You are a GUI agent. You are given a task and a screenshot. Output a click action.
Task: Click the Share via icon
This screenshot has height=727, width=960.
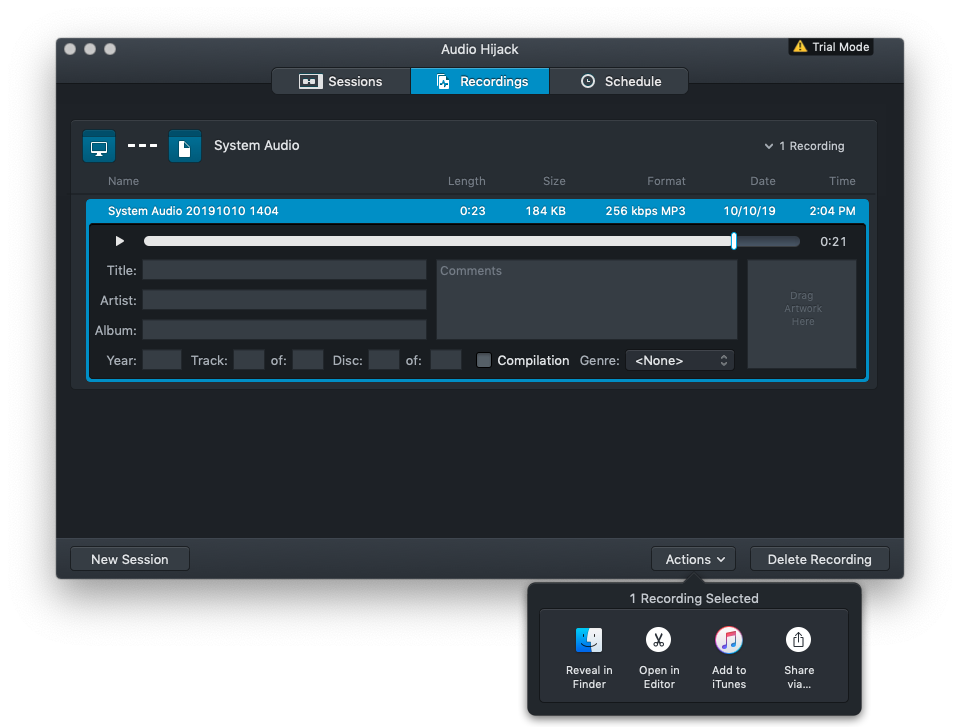click(x=798, y=640)
